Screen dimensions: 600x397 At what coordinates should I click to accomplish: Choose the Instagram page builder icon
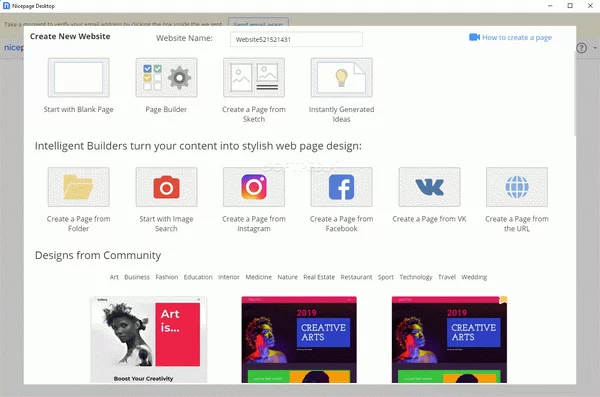pos(254,187)
